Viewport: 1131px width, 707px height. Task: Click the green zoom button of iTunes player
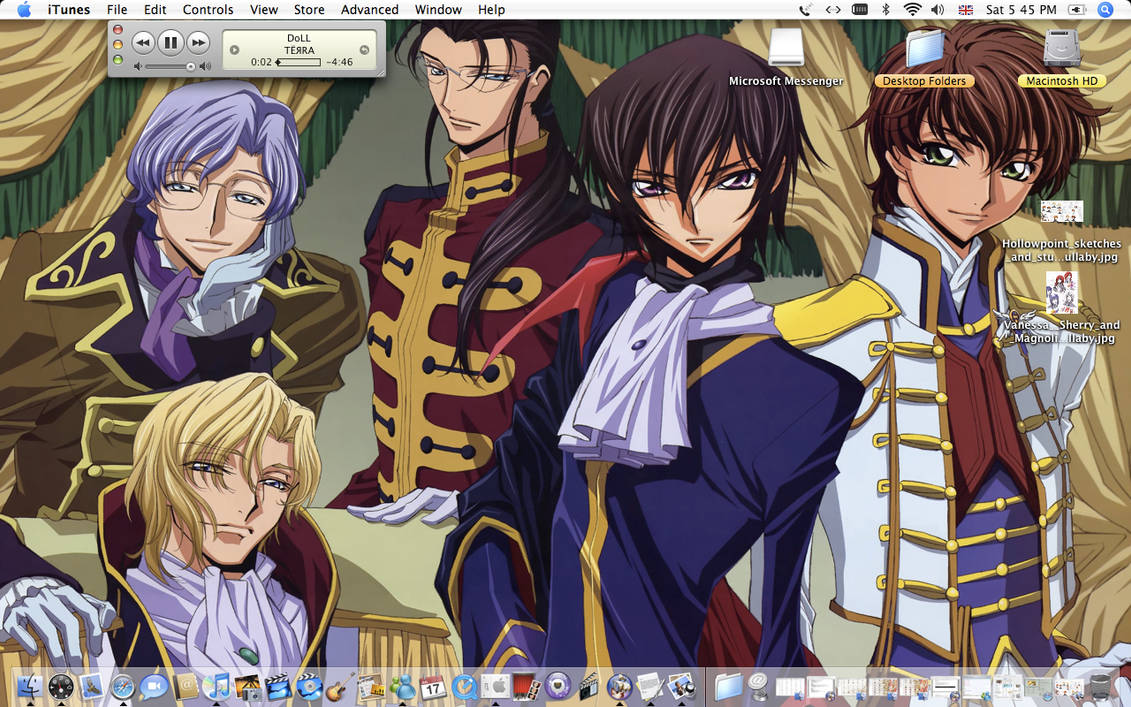(x=118, y=59)
